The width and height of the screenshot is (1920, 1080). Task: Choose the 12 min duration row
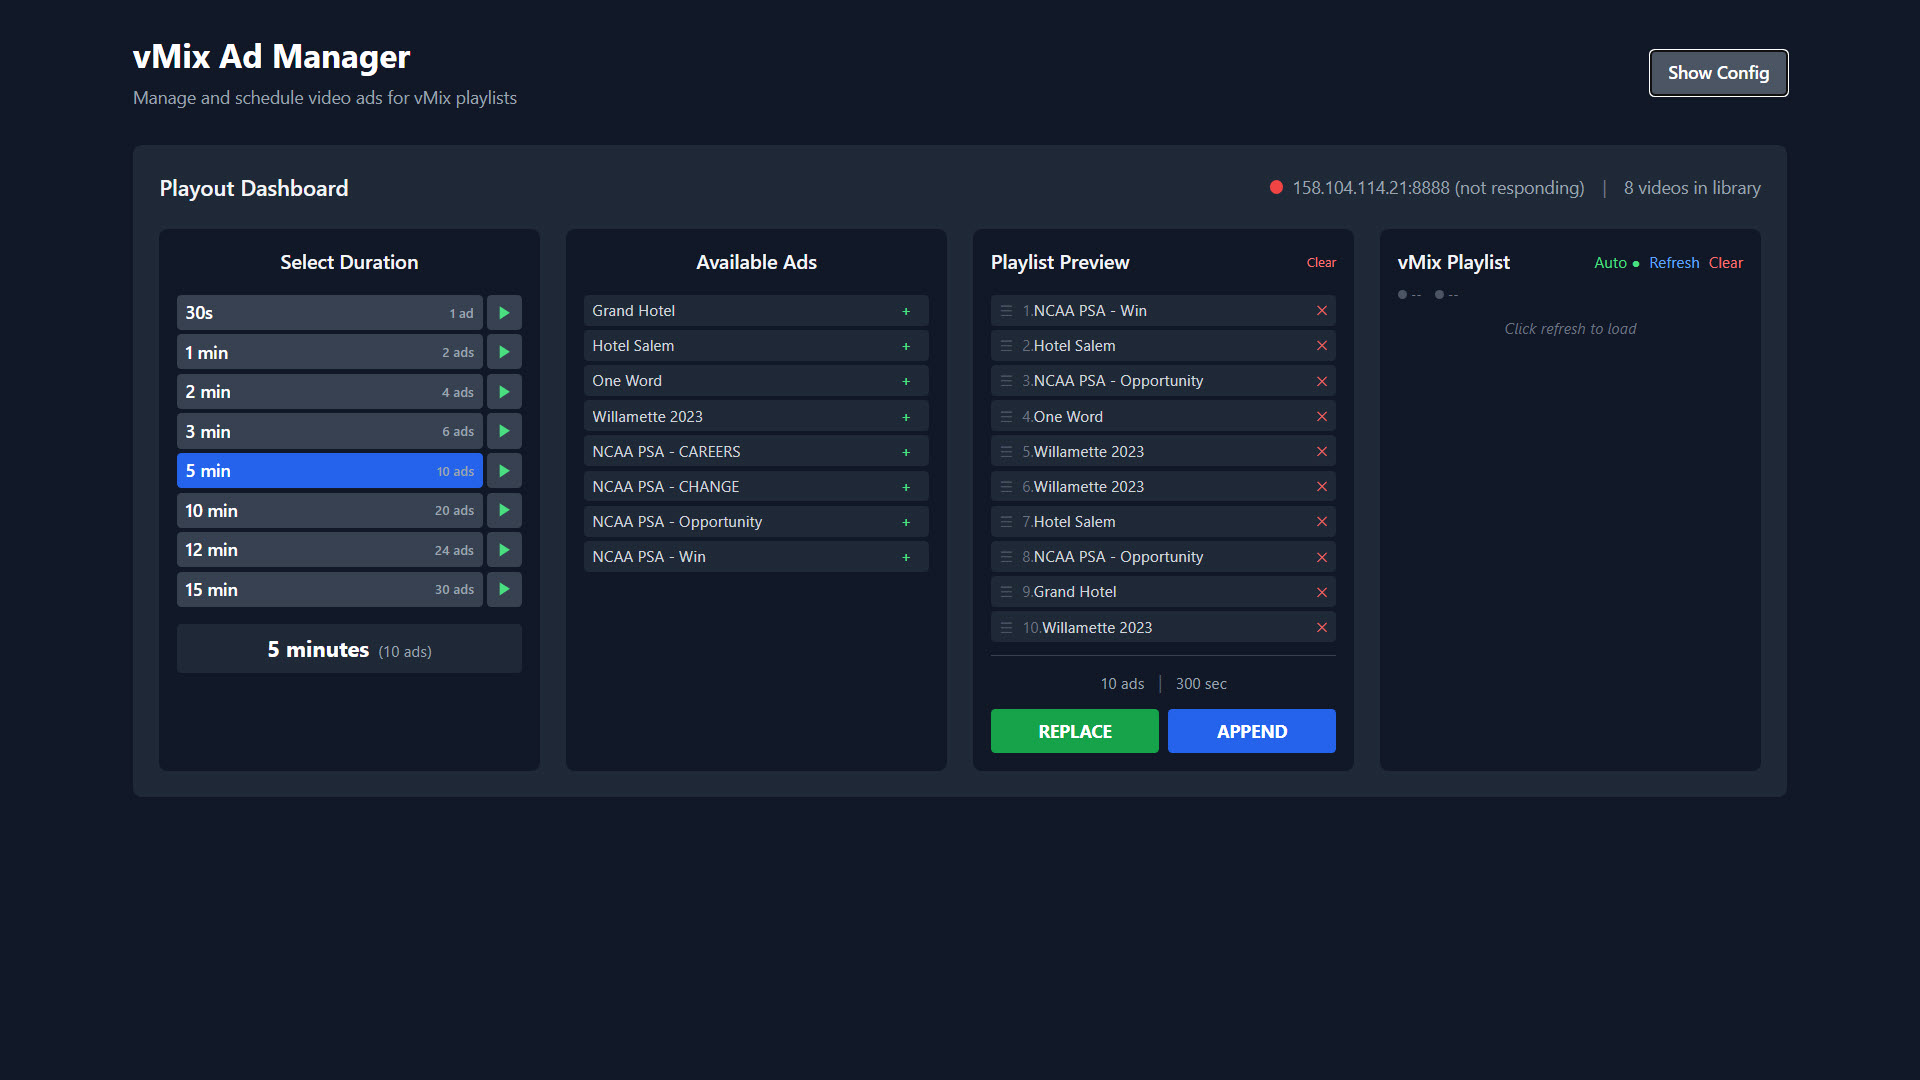pos(329,550)
